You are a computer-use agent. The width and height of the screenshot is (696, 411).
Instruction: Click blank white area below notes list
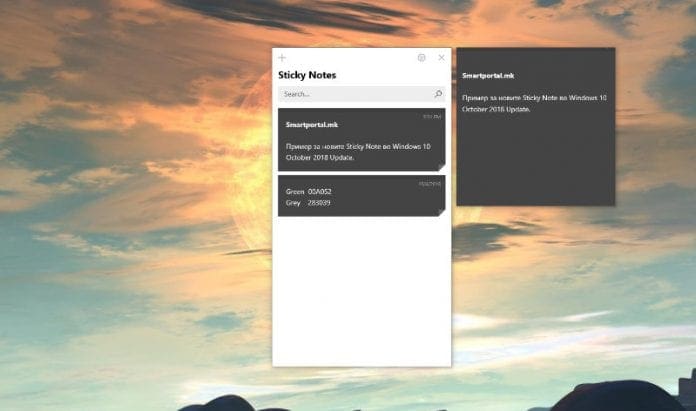pyautogui.click(x=360, y=300)
